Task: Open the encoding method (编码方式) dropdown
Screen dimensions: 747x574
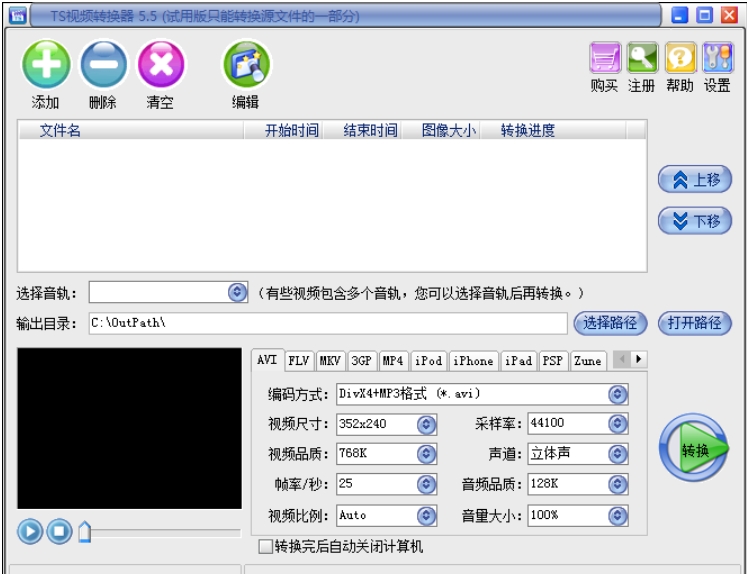Action: pos(617,394)
